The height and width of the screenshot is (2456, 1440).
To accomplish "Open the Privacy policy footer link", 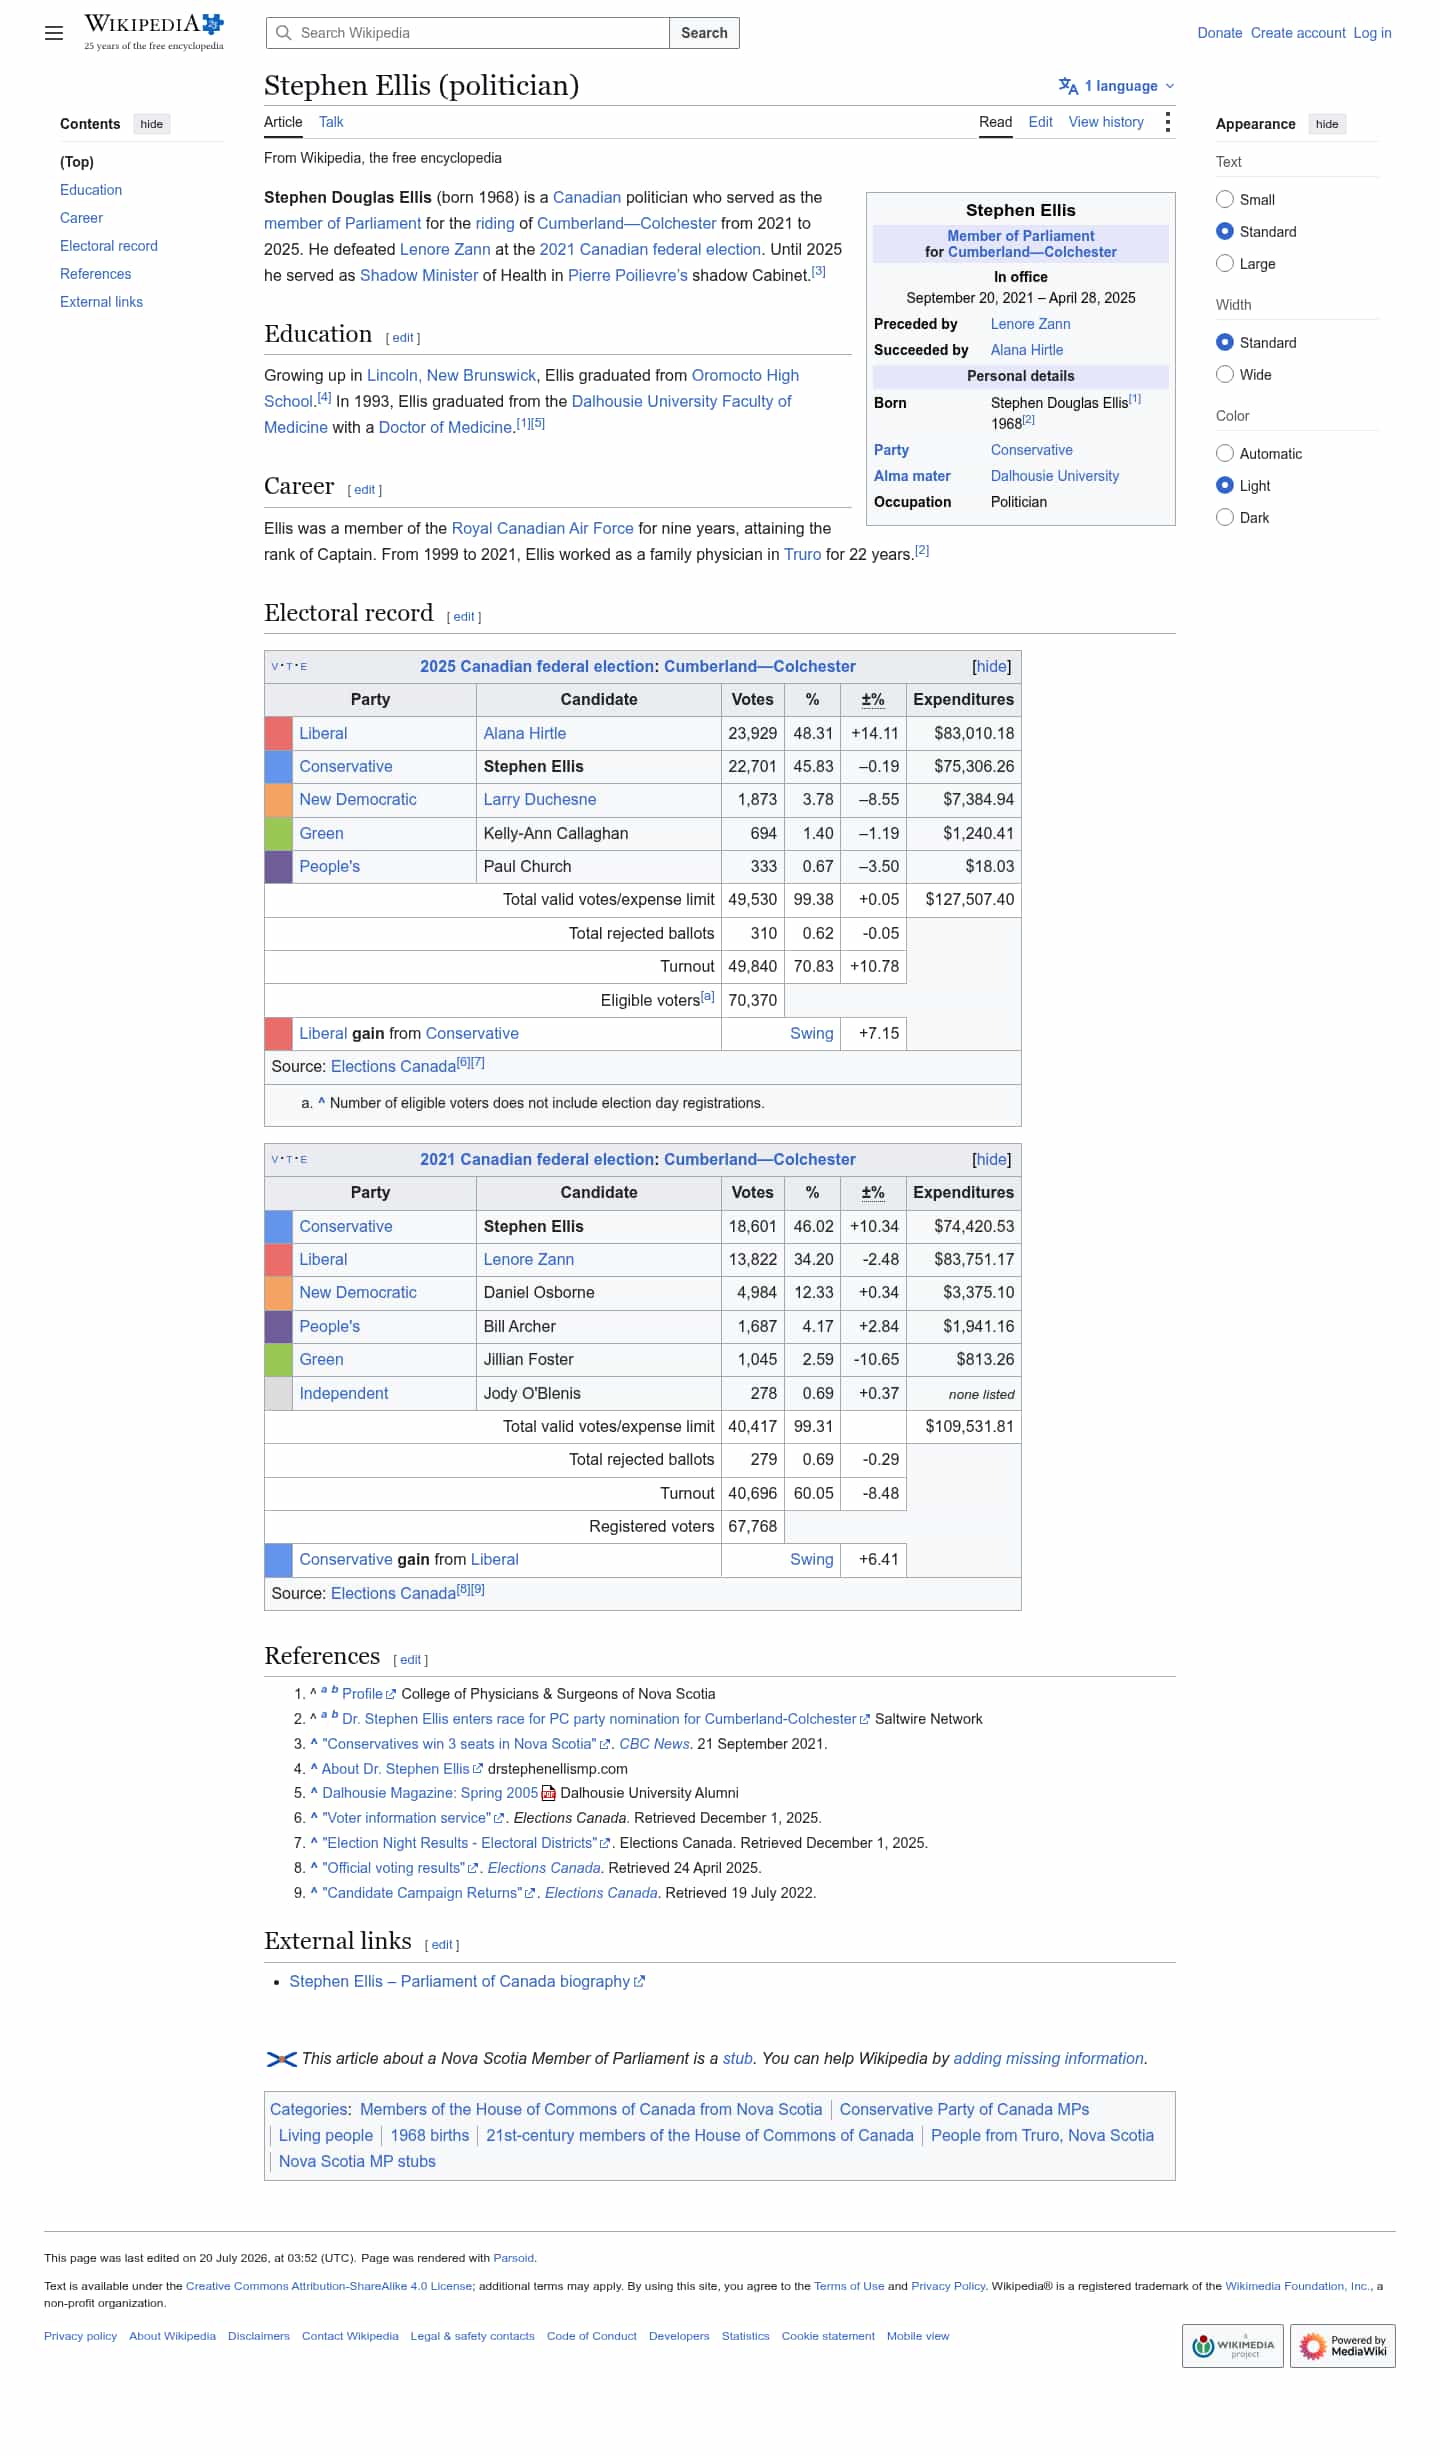I will [80, 2337].
